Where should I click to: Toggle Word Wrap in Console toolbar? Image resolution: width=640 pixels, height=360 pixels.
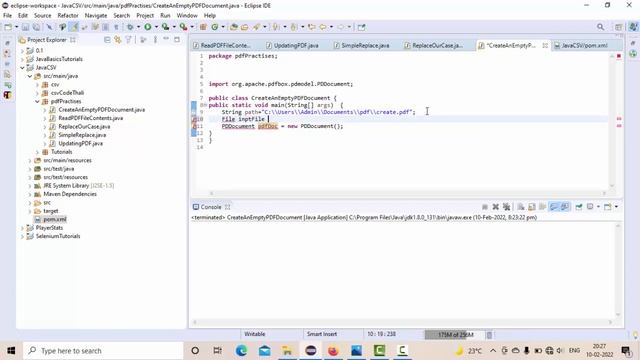tap(542, 207)
